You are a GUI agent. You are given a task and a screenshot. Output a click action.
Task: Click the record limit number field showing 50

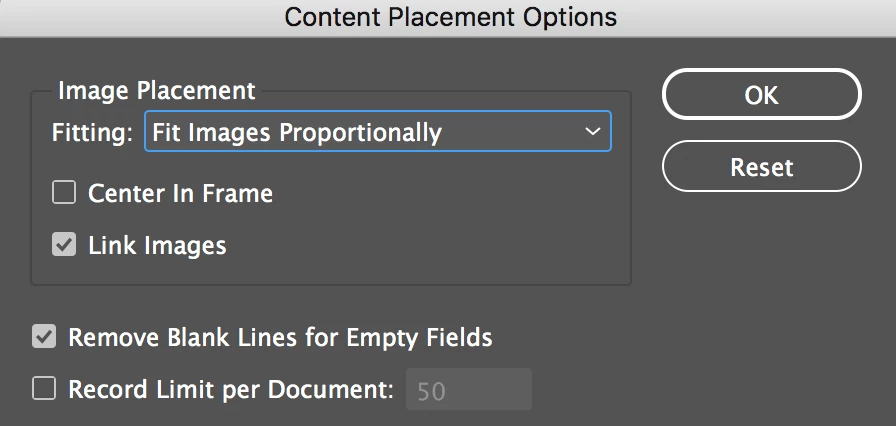click(x=468, y=390)
